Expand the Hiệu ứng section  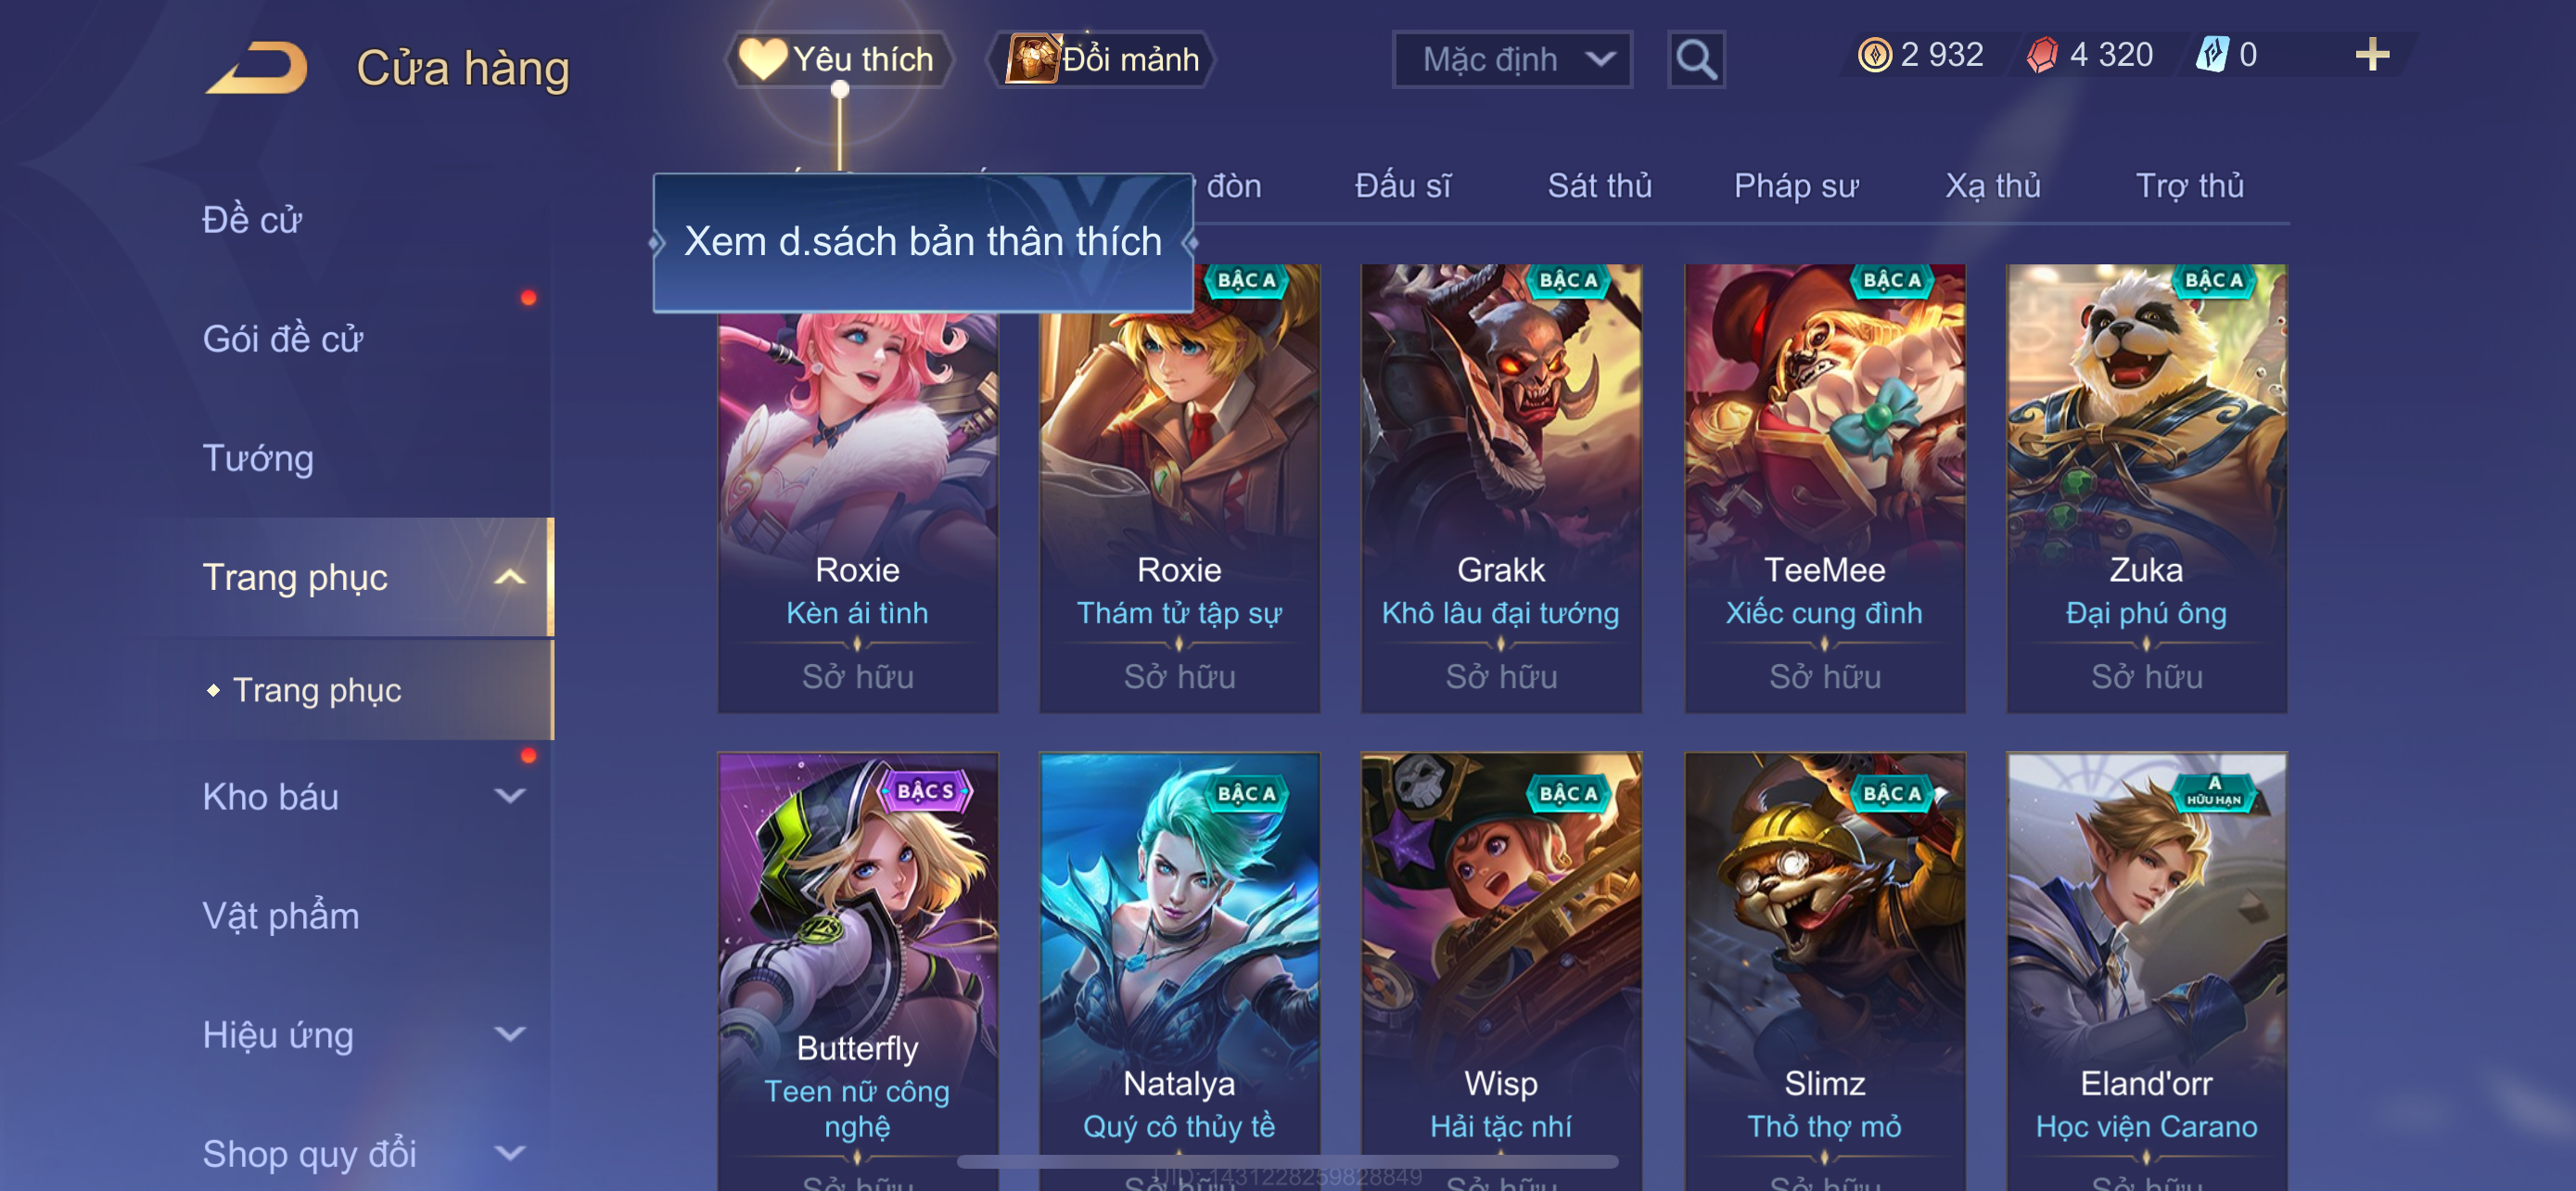click(510, 1035)
